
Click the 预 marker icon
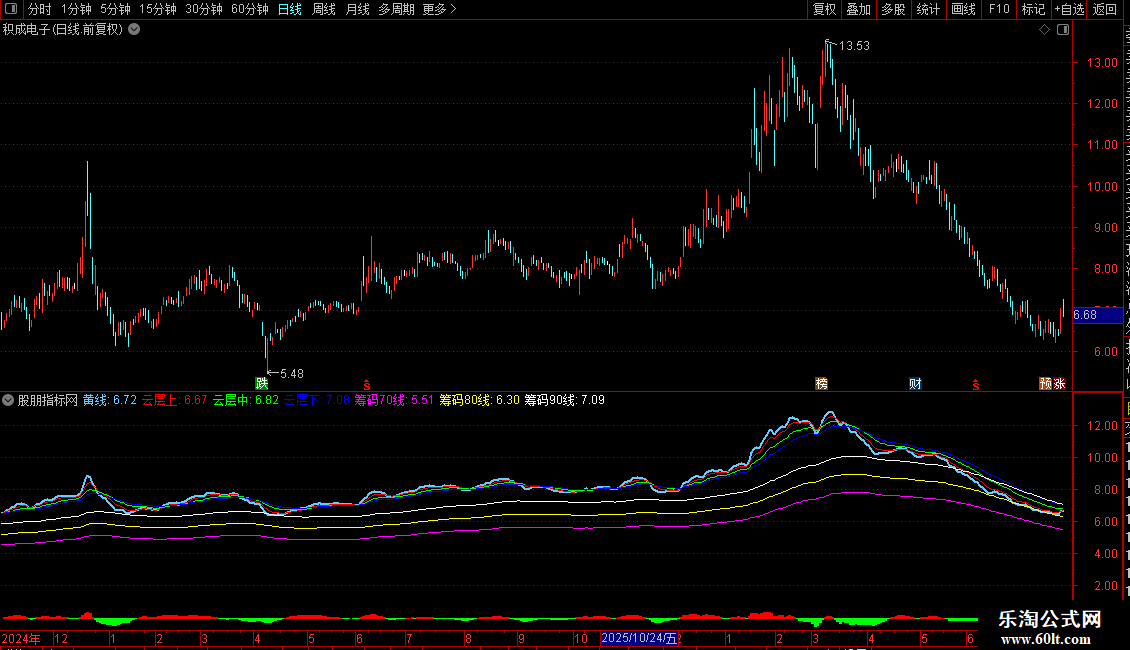[1045, 383]
